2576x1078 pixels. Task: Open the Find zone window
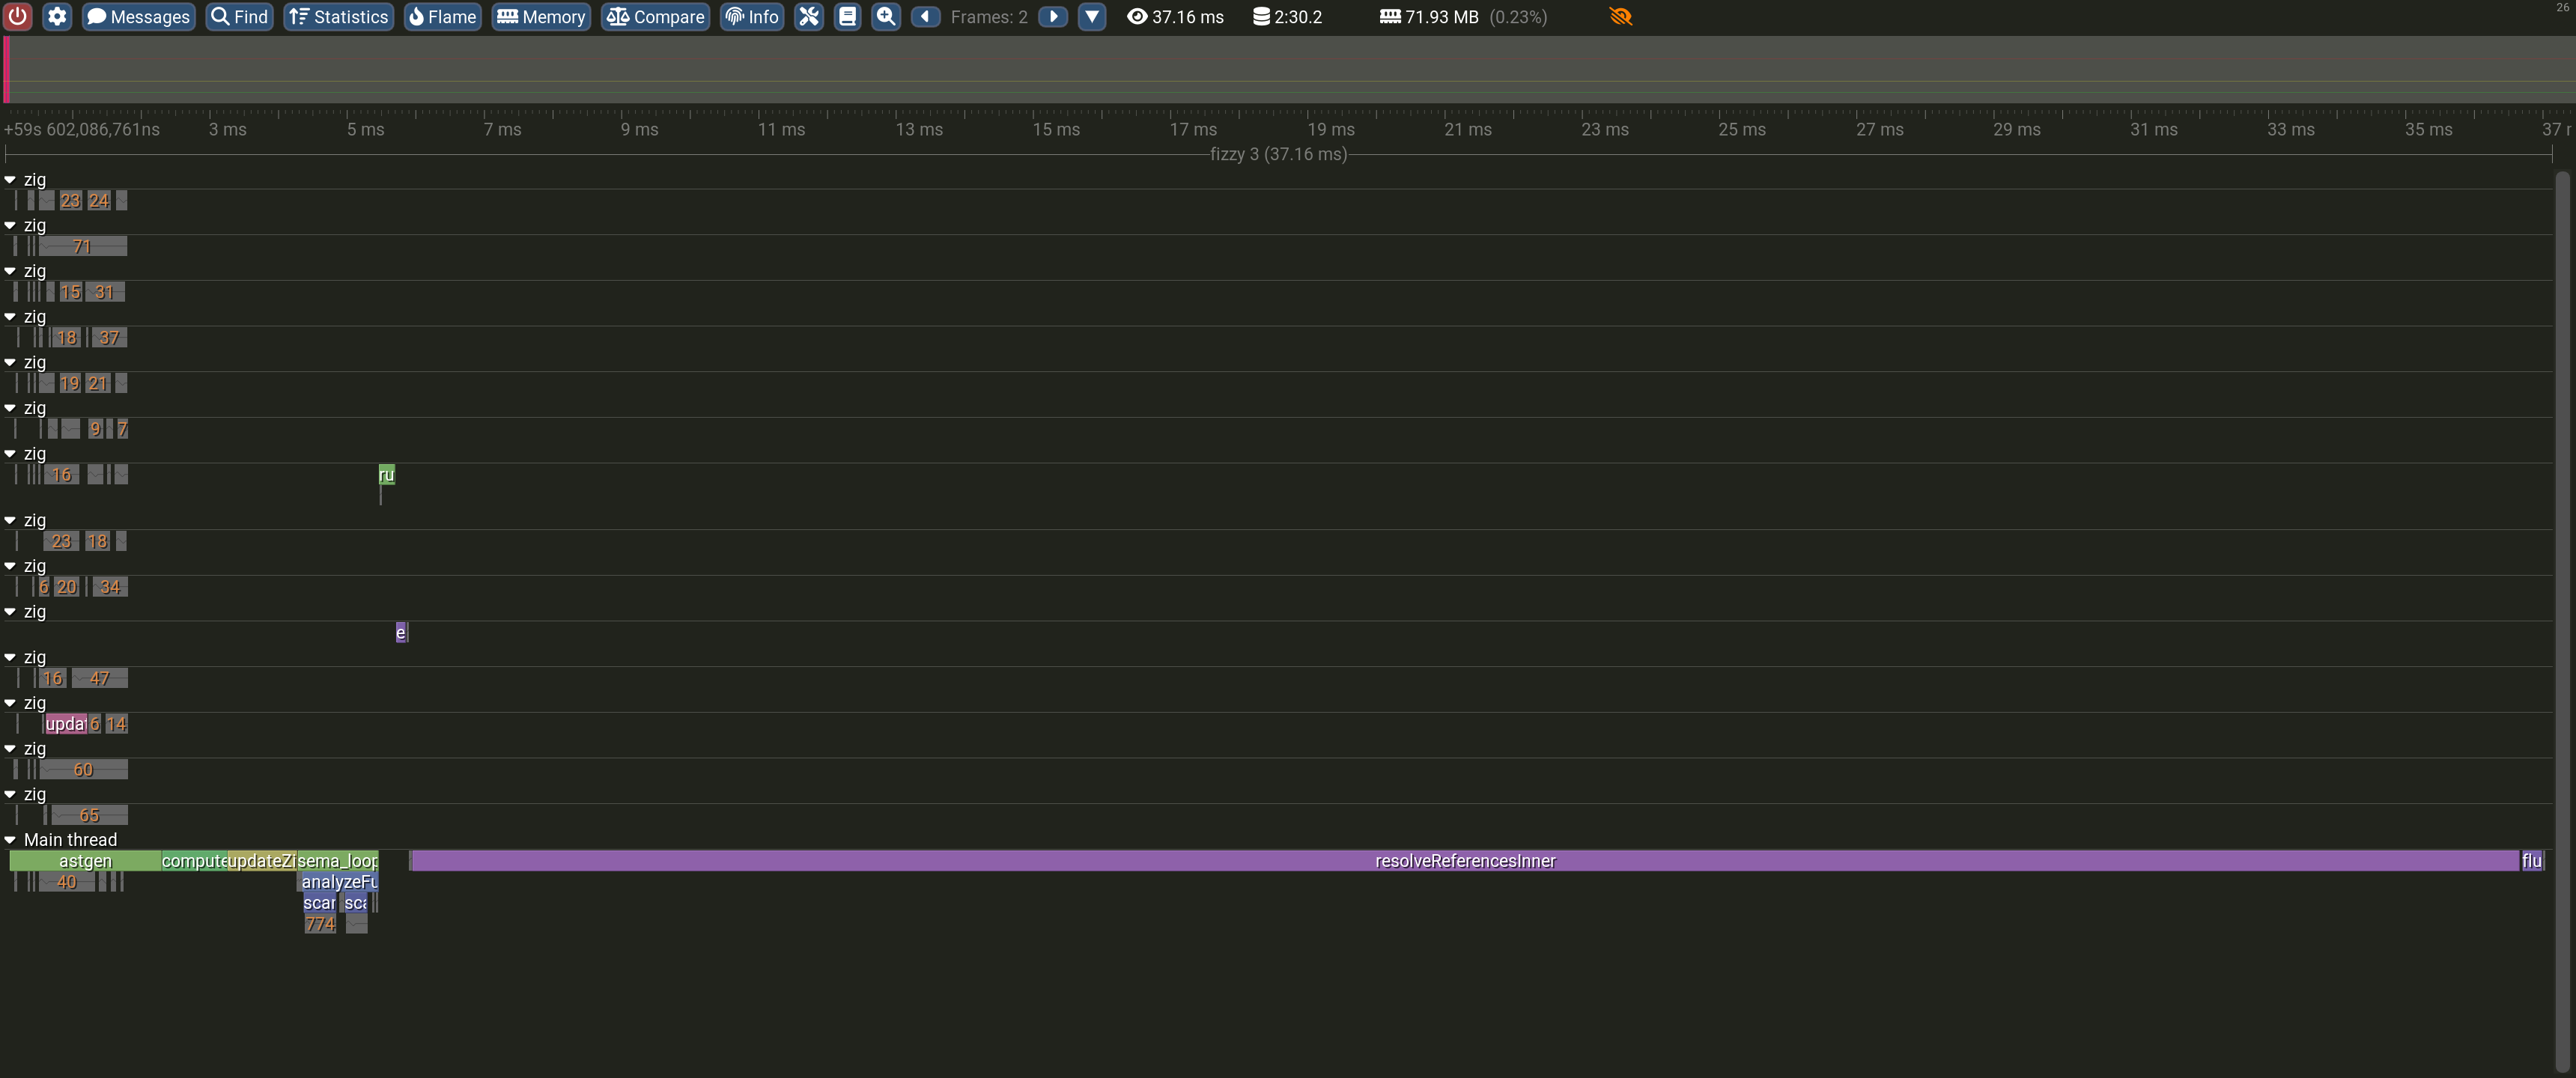coord(240,17)
